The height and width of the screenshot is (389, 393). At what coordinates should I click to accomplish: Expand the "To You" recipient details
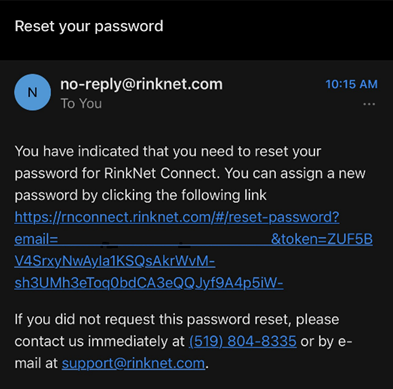[81, 104]
